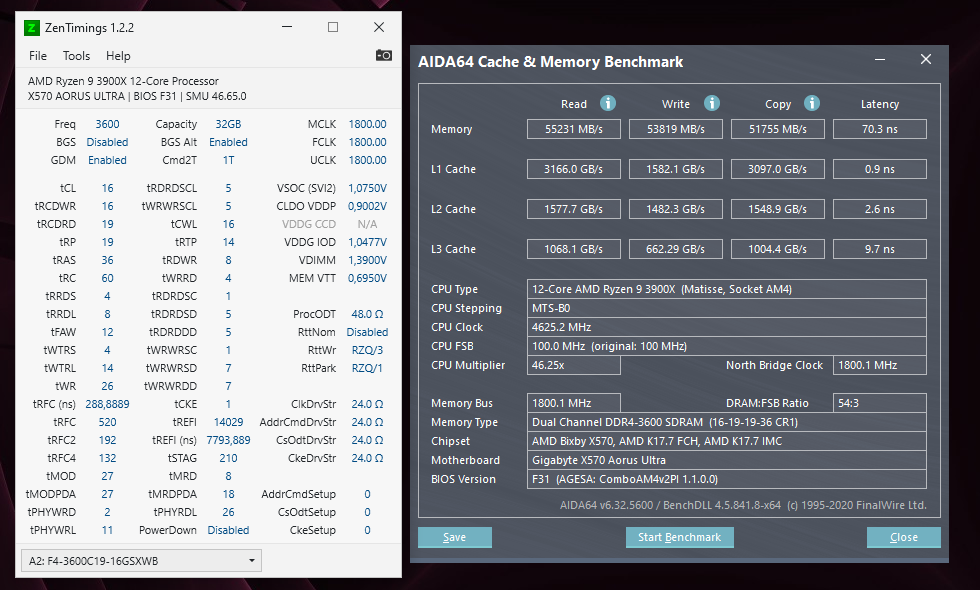Maximize the ZenTimings window
This screenshot has width=980, height=590.
pyautogui.click(x=333, y=27)
